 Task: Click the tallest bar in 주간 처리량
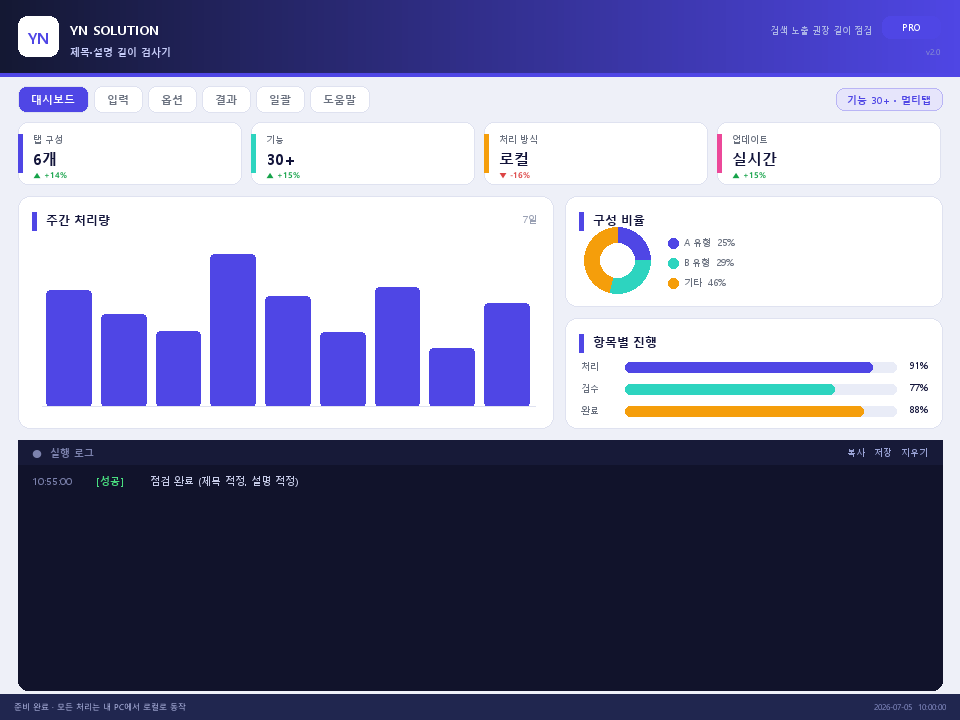[233, 330]
